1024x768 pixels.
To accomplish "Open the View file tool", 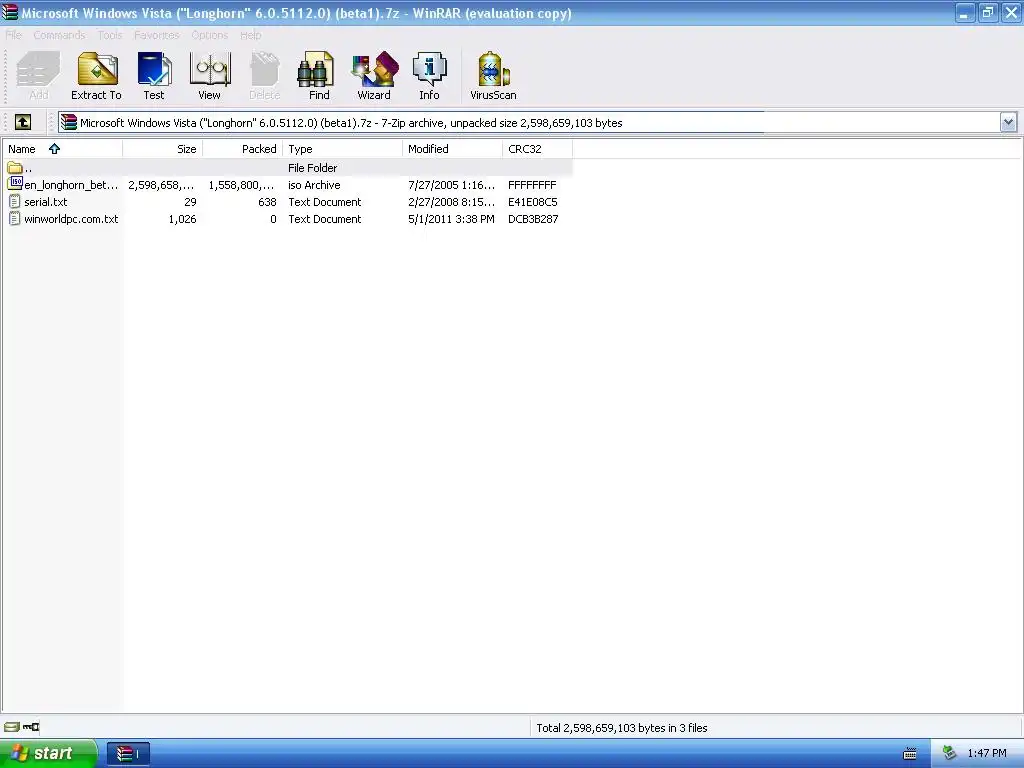I will pyautogui.click(x=209, y=76).
